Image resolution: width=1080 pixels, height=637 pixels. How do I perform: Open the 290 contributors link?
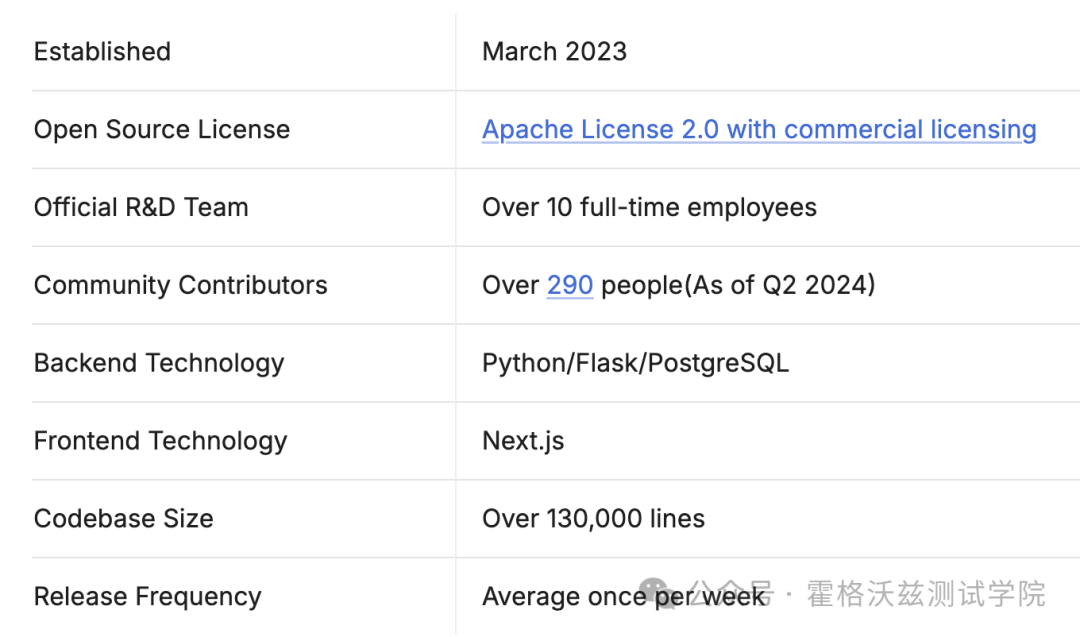click(x=570, y=285)
